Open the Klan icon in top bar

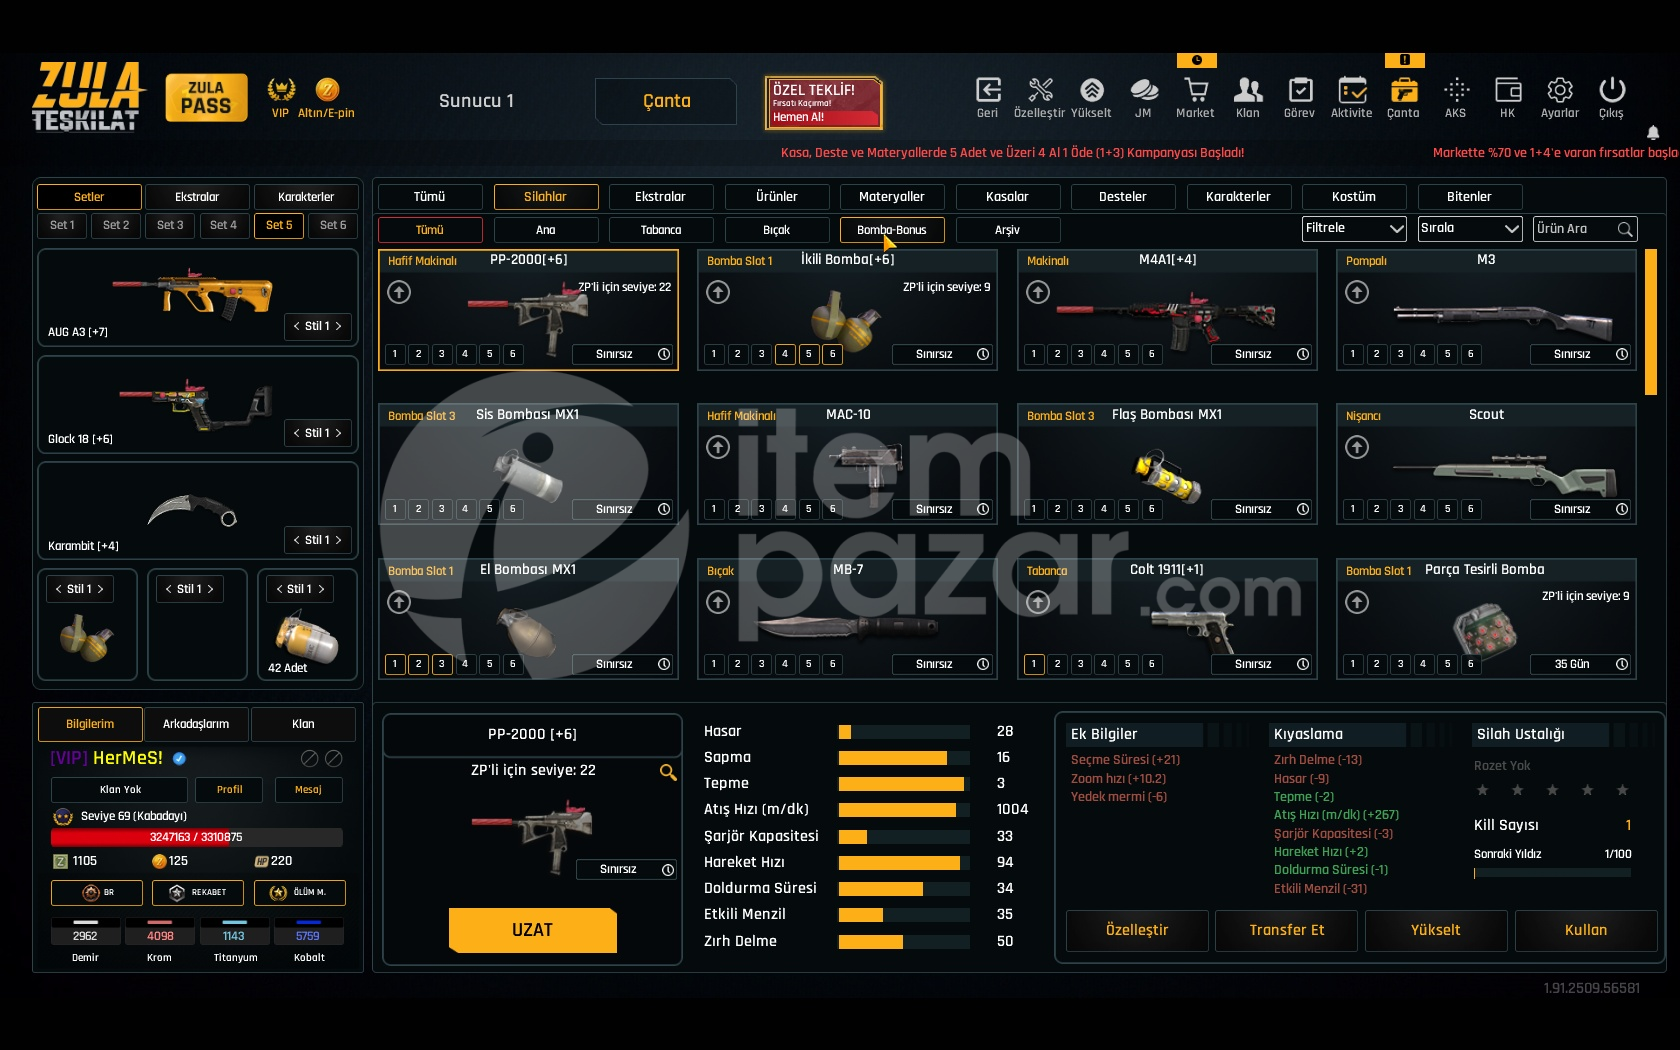(x=1248, y=90)
